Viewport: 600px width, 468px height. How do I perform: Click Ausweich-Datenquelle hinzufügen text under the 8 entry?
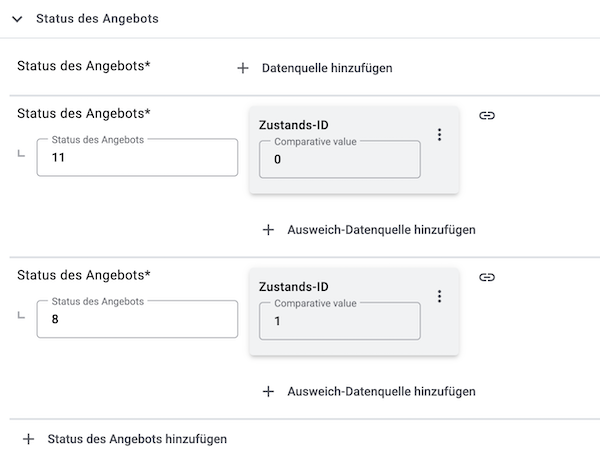(x=381, y=391)
